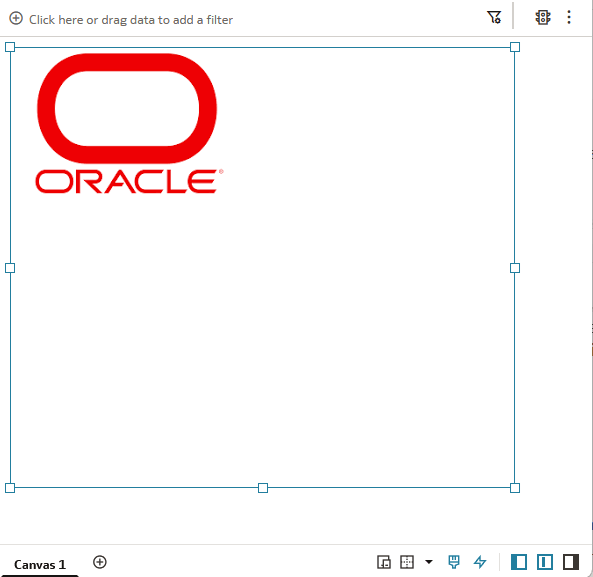The height and width of the screenshot is (577, 593).
Task: Toggle the right side panel icon
Action: pyautogui.click(x=571, y=562)
